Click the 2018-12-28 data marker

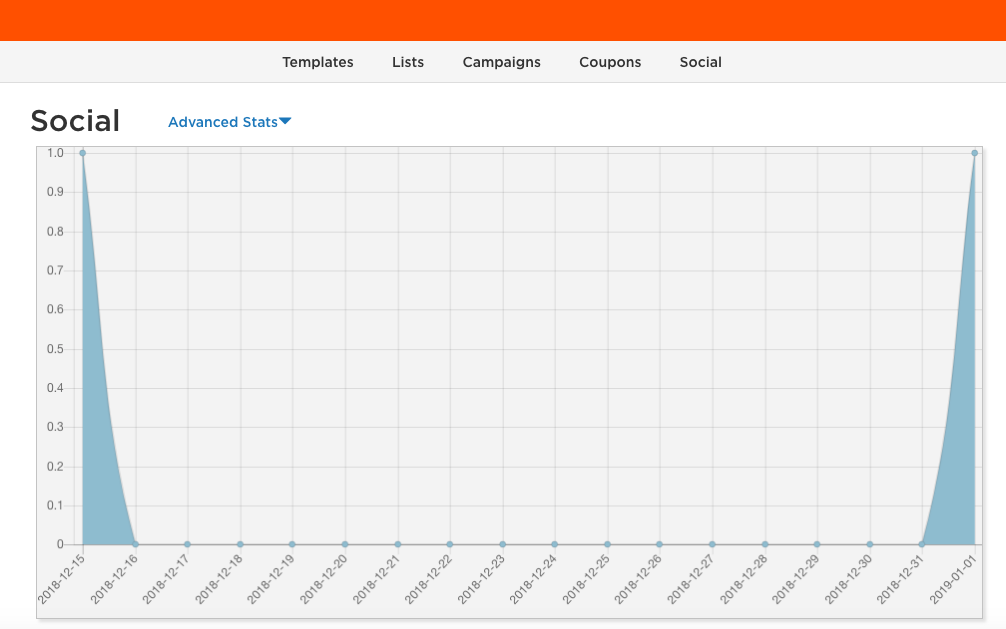[765, 545]
